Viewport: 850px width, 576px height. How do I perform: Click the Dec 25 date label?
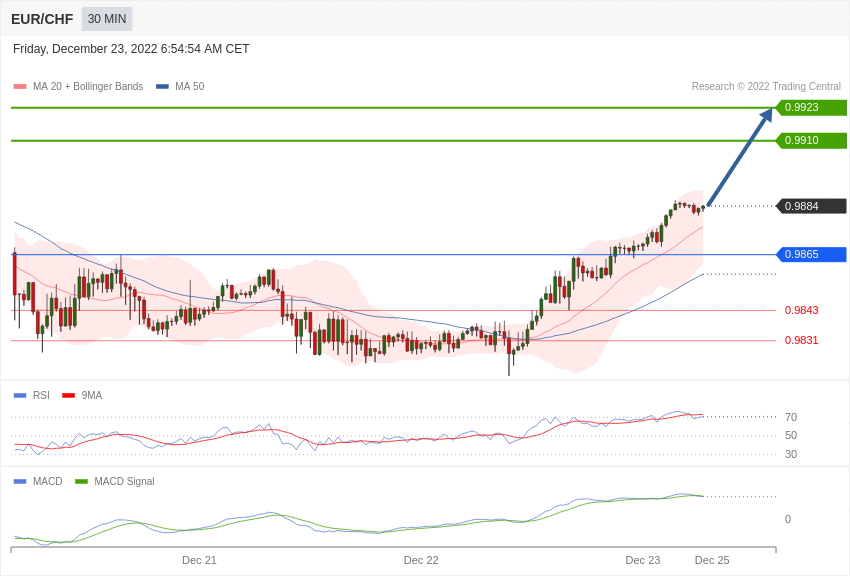(712, 560)
